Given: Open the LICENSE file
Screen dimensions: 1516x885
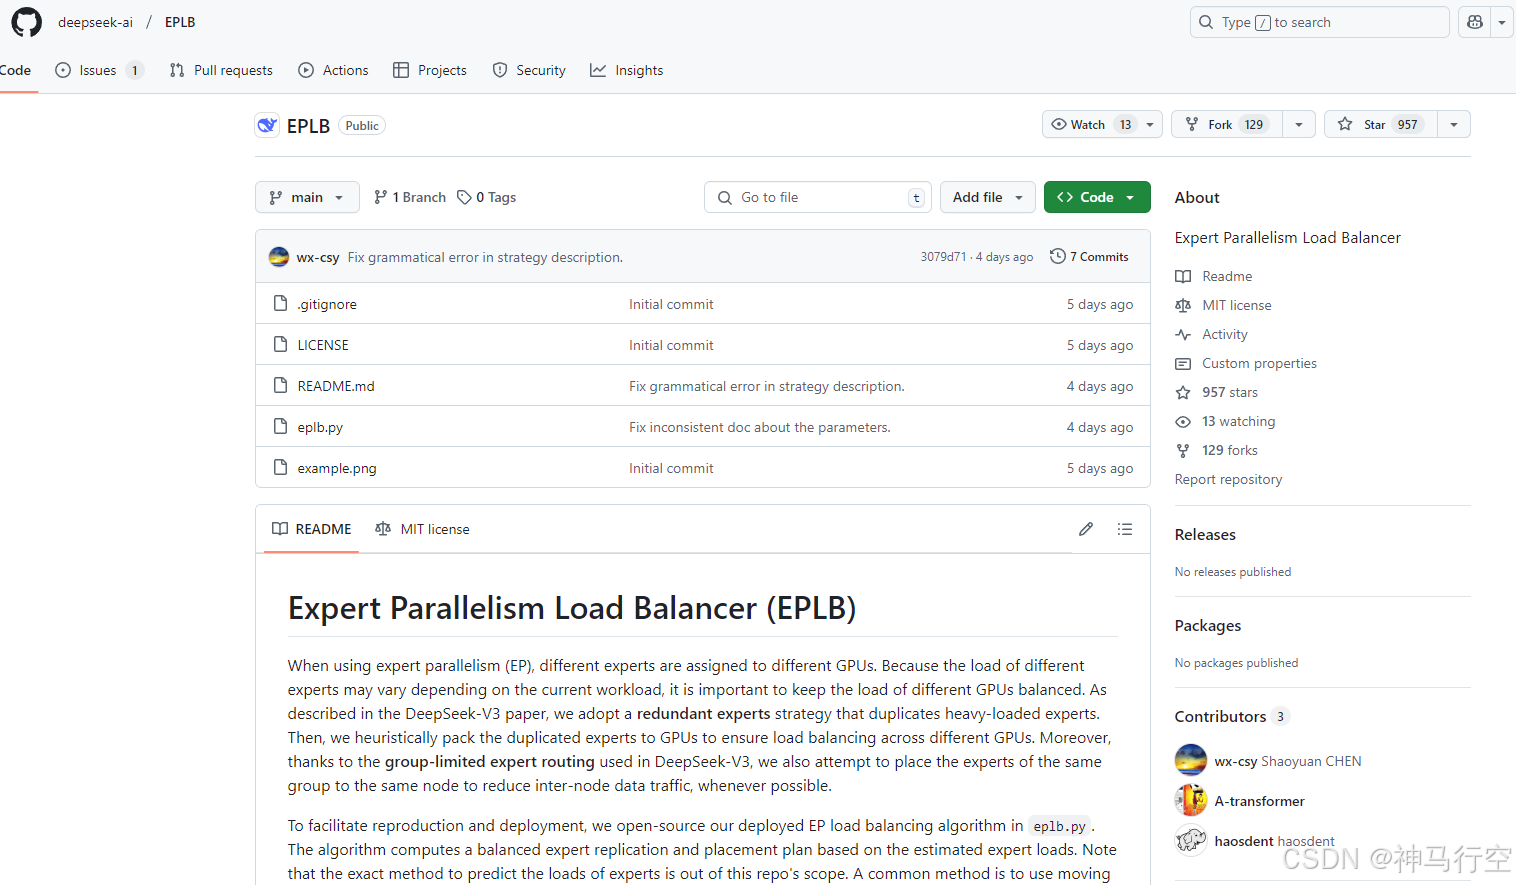Looking at the screenshot, I should point(323,345).
